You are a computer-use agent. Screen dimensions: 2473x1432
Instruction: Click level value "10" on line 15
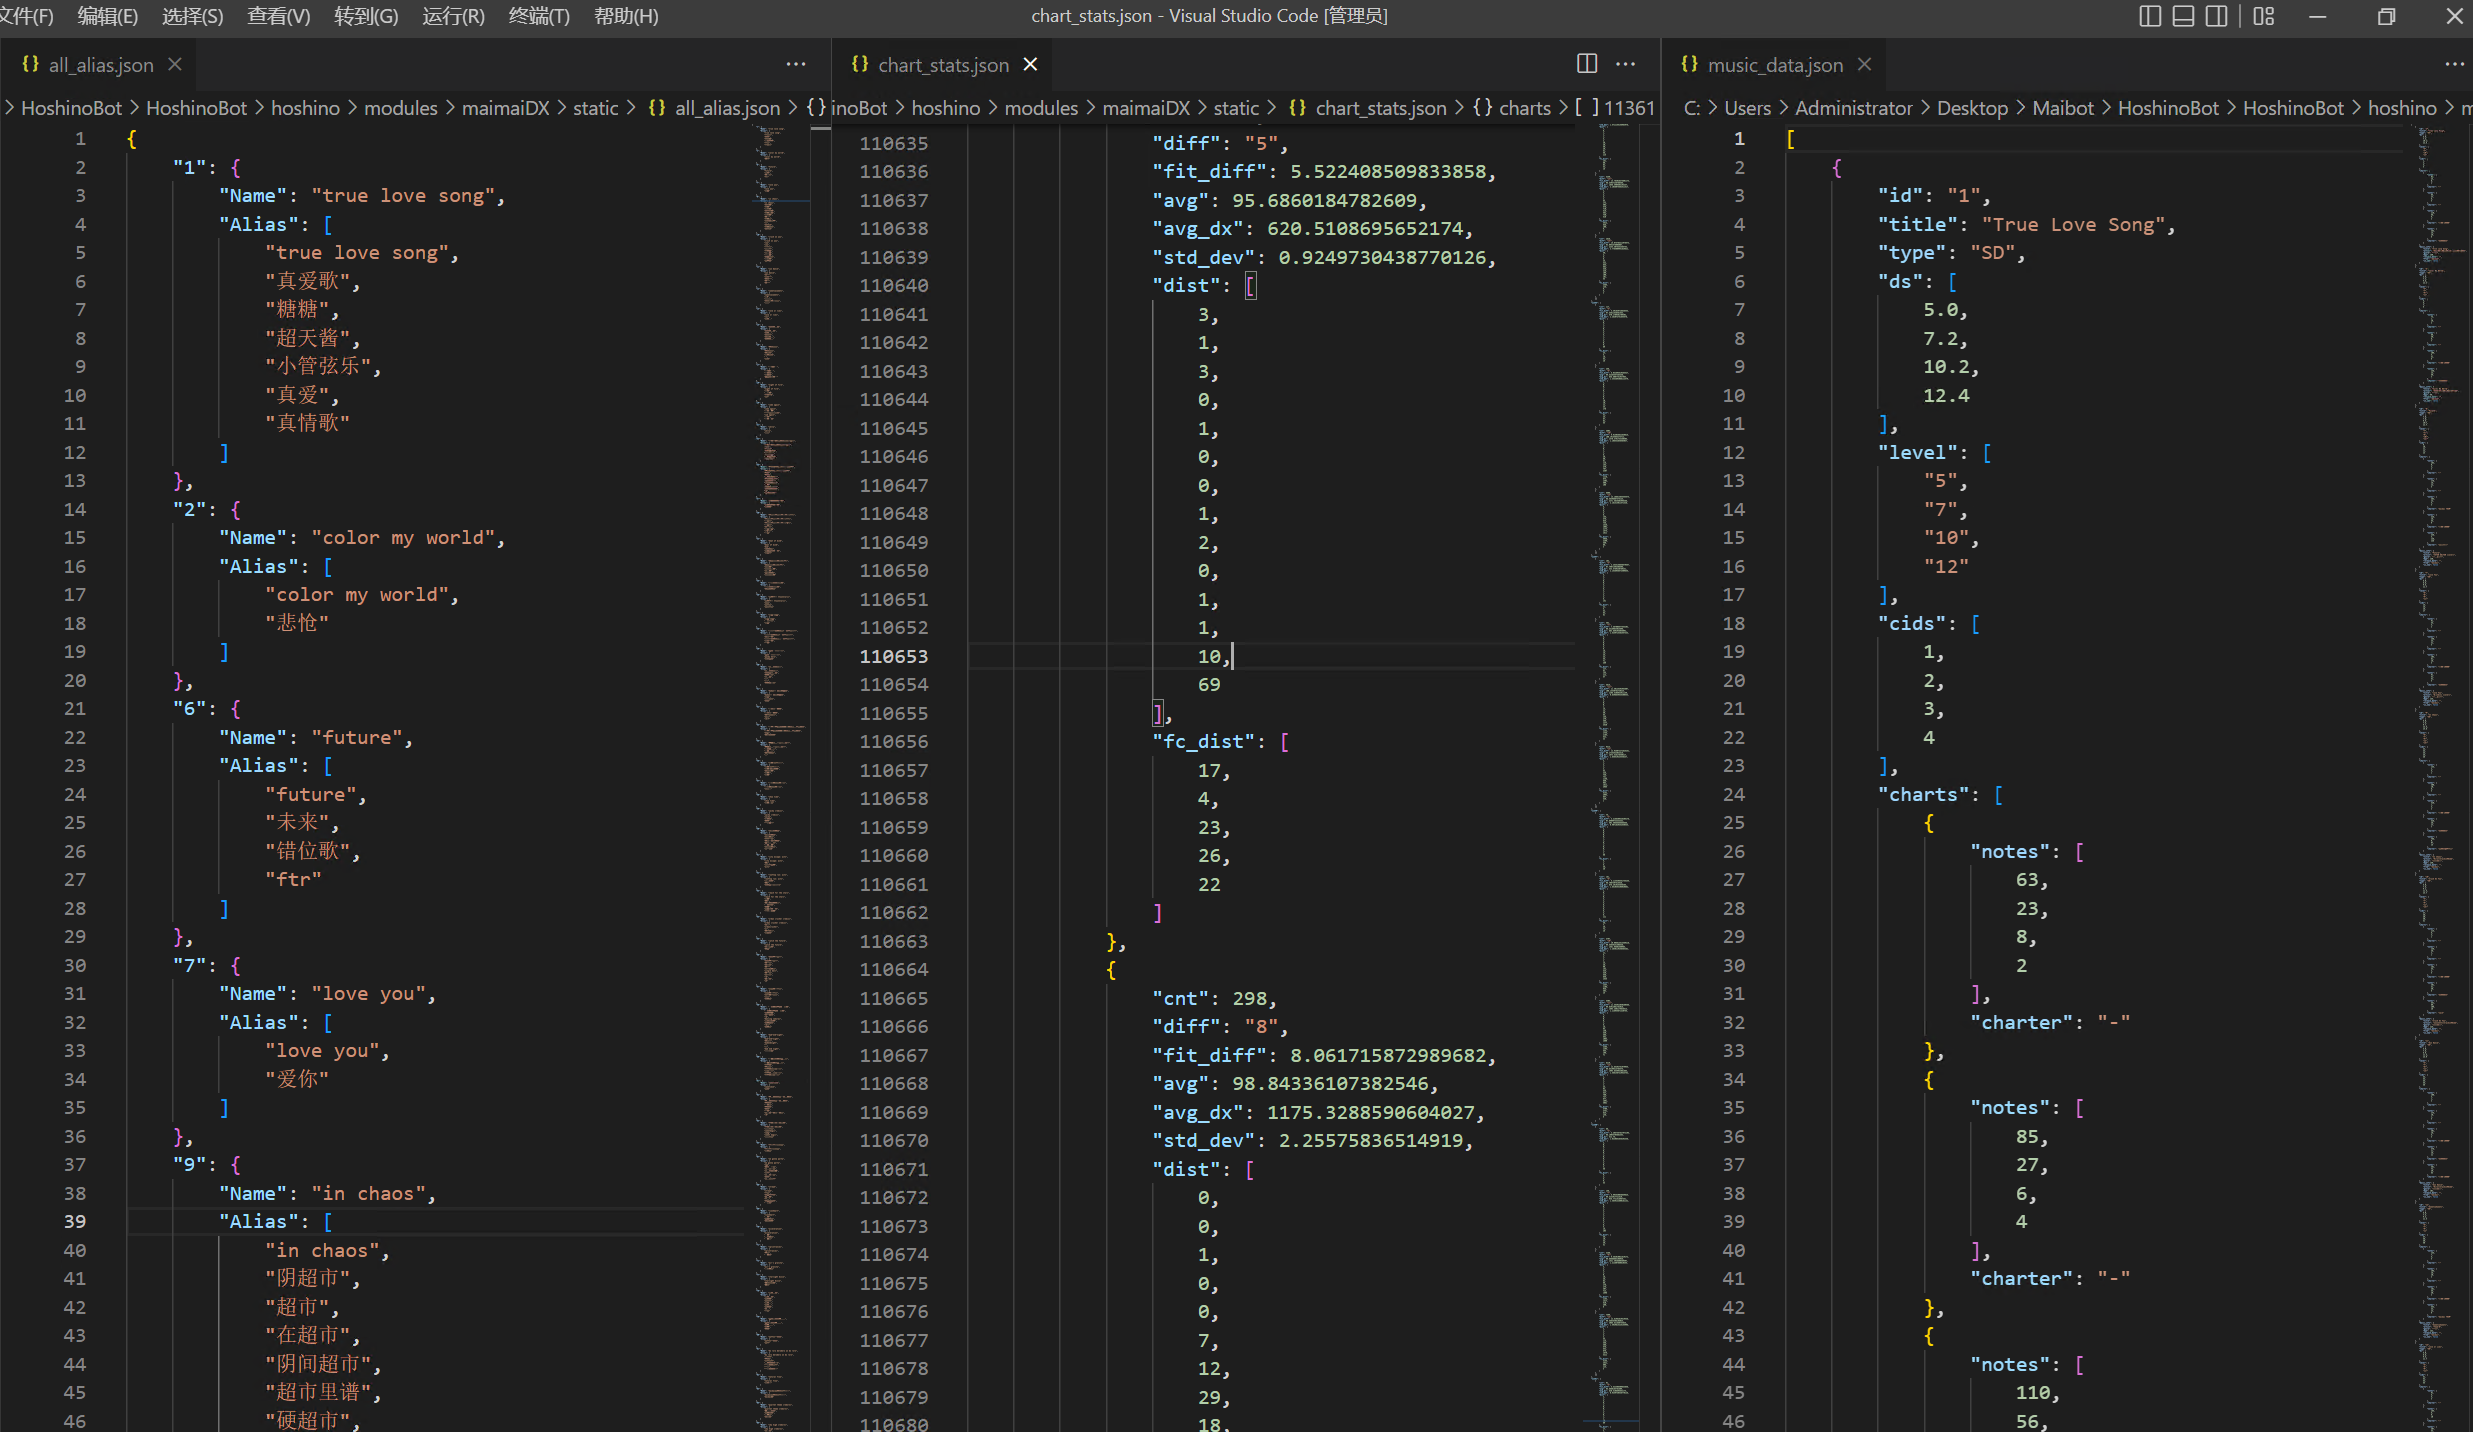tap(1946, 538)
